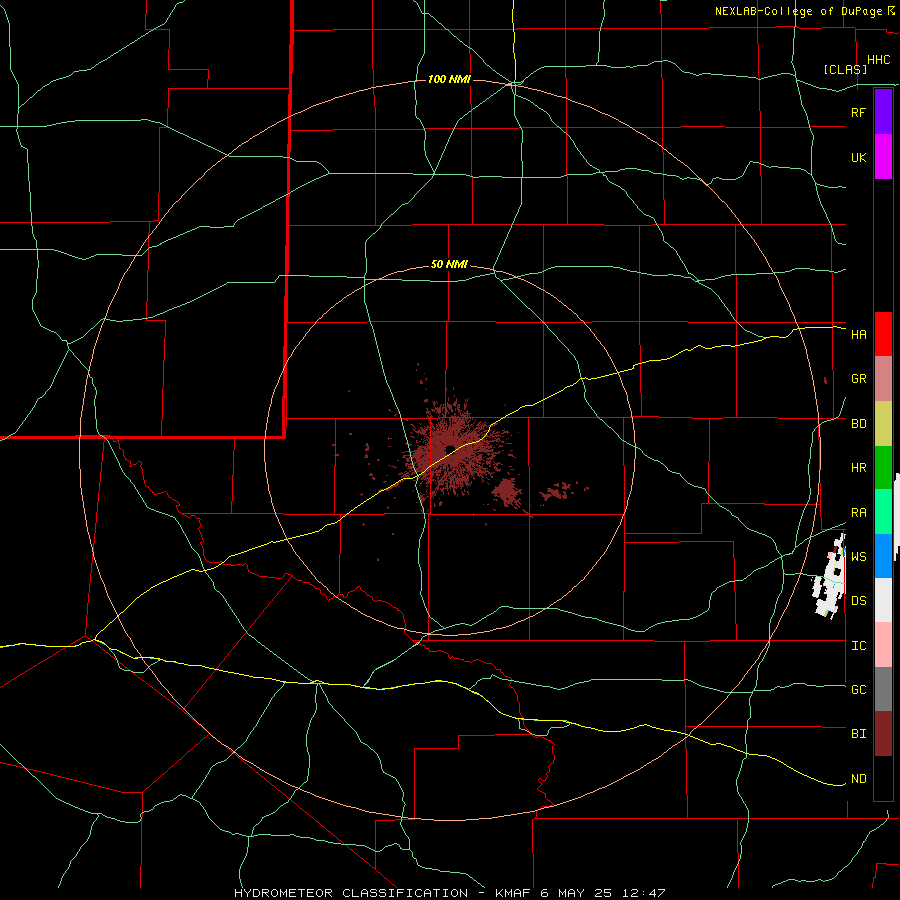Click the HR legend label
This screenshot has width=900, height=900.
858,468
